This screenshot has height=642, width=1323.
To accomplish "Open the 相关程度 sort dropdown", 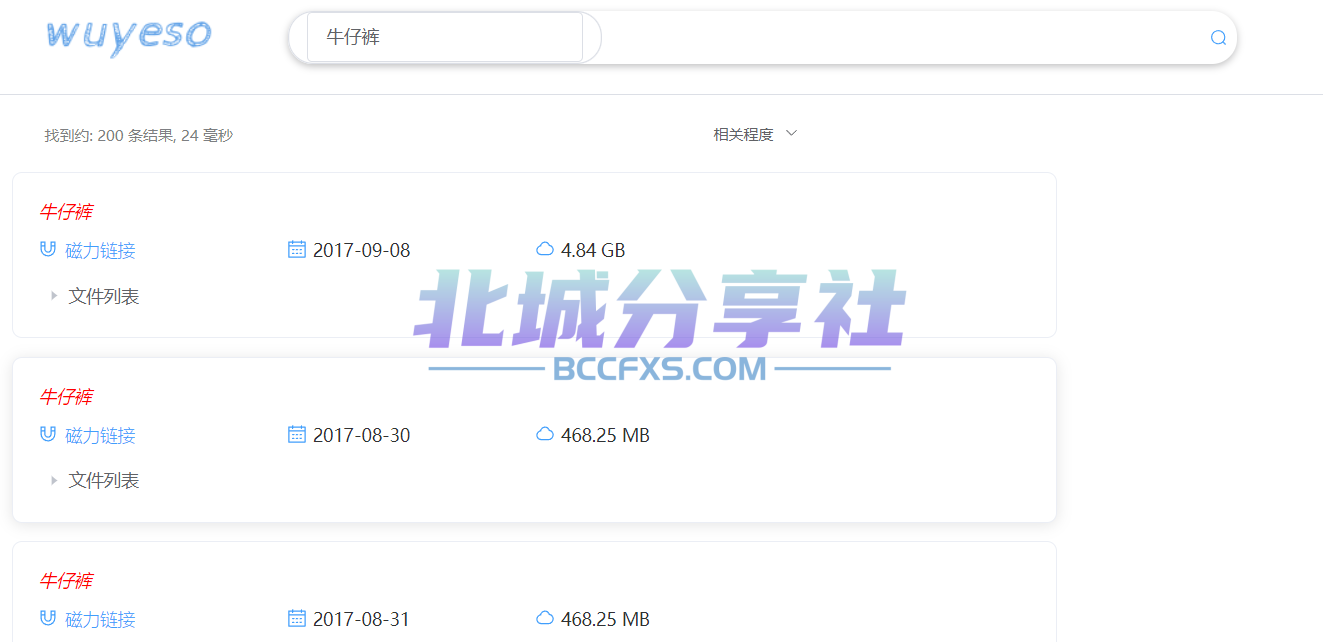I will [755, 134].
